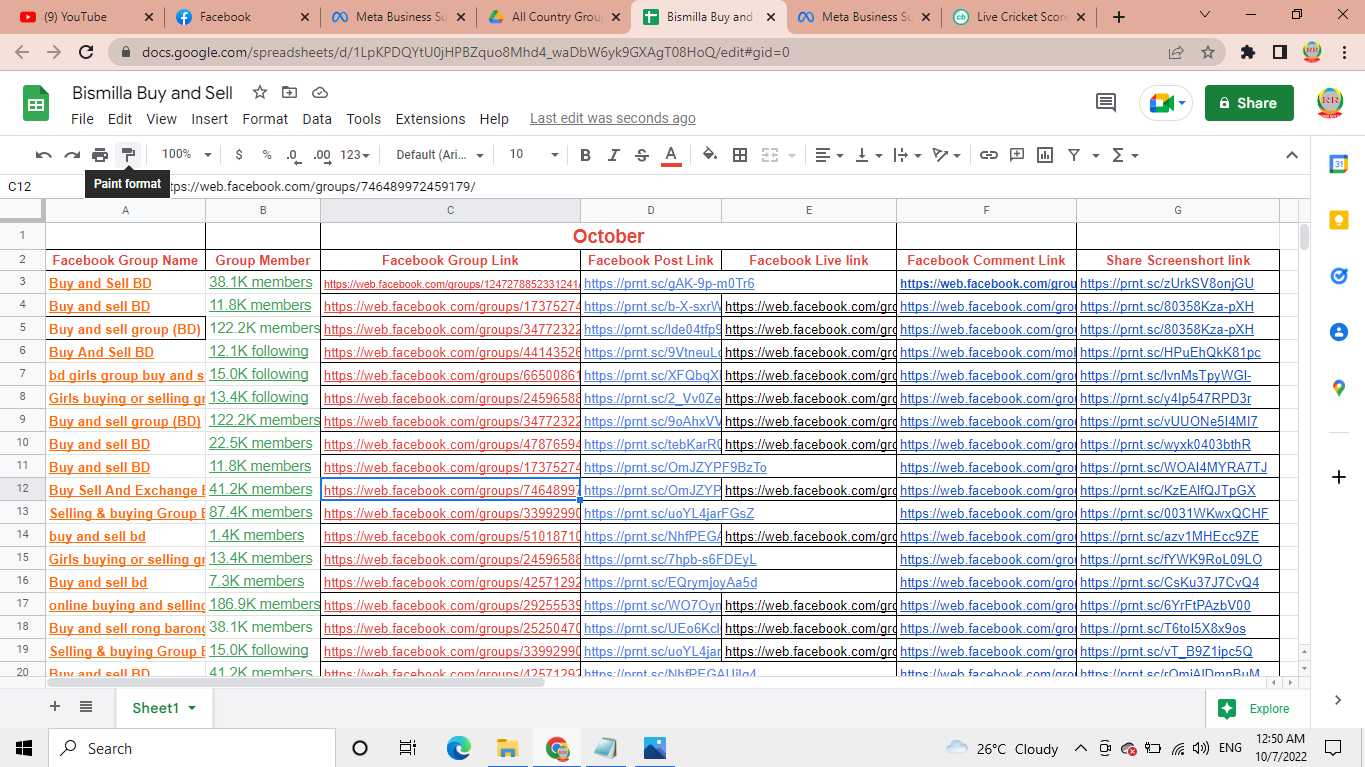The width and height of the screenshot is (1365, 767).
Task: Open the text color picker
Action: (x=671, y=155)
